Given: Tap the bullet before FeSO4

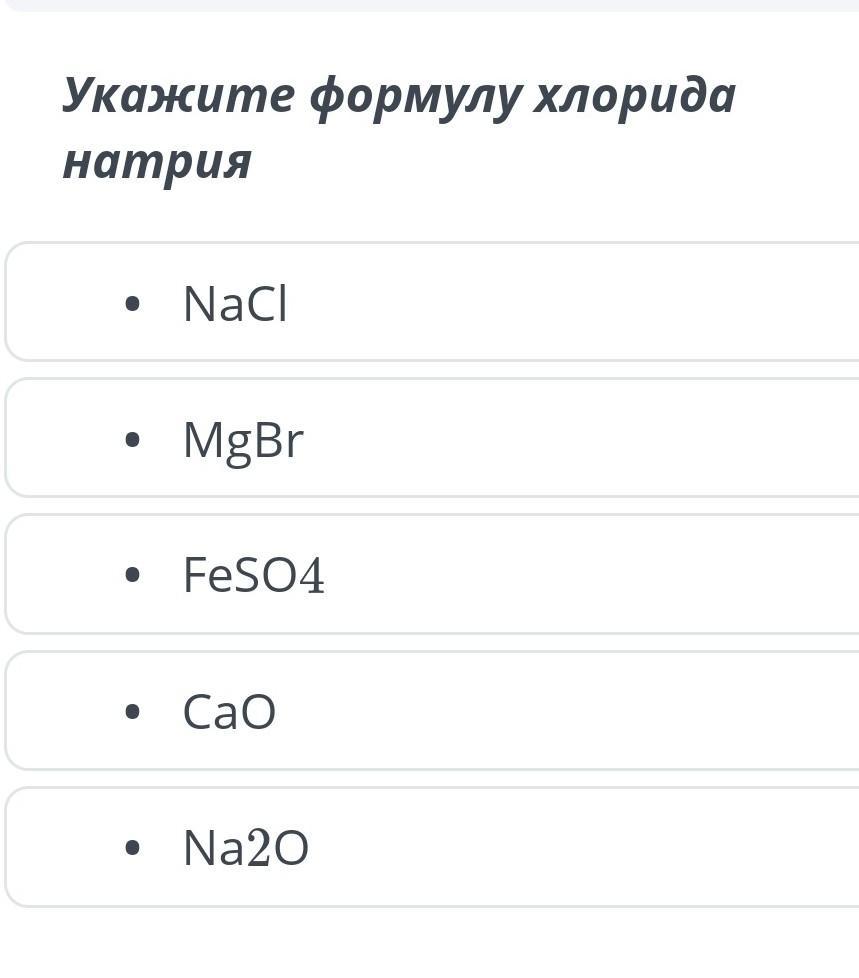Looking at the screenshot, I should coord(132,574).
